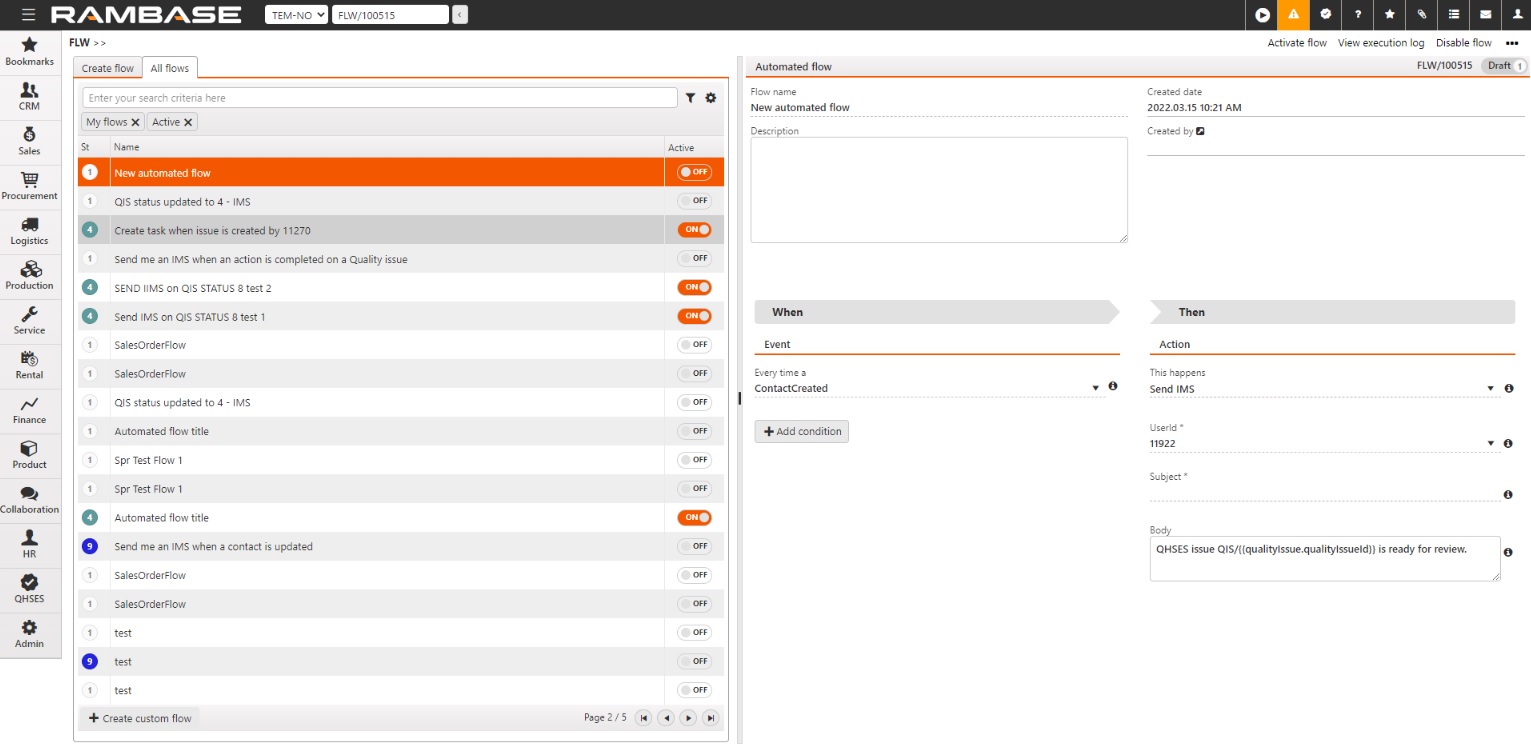The width and height of the screenshot is (1531, 746).
Task: Click the filter funnel icon
Action: coord(690,98)
